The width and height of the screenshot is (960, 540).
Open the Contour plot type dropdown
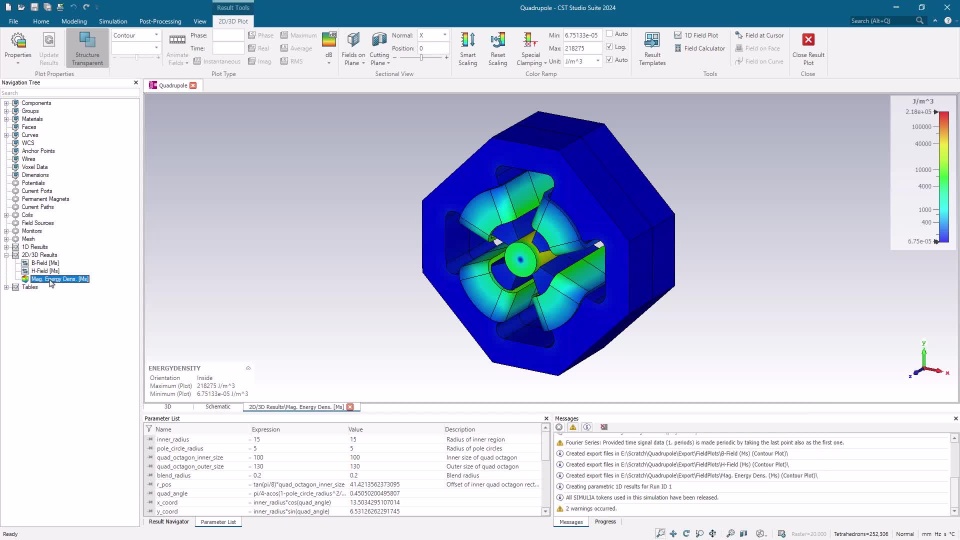[x=136, y=36]
